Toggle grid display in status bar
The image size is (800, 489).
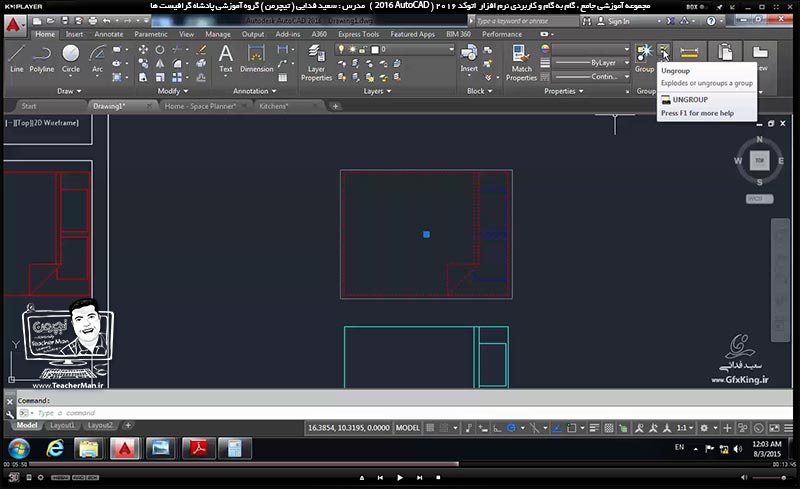430,428
